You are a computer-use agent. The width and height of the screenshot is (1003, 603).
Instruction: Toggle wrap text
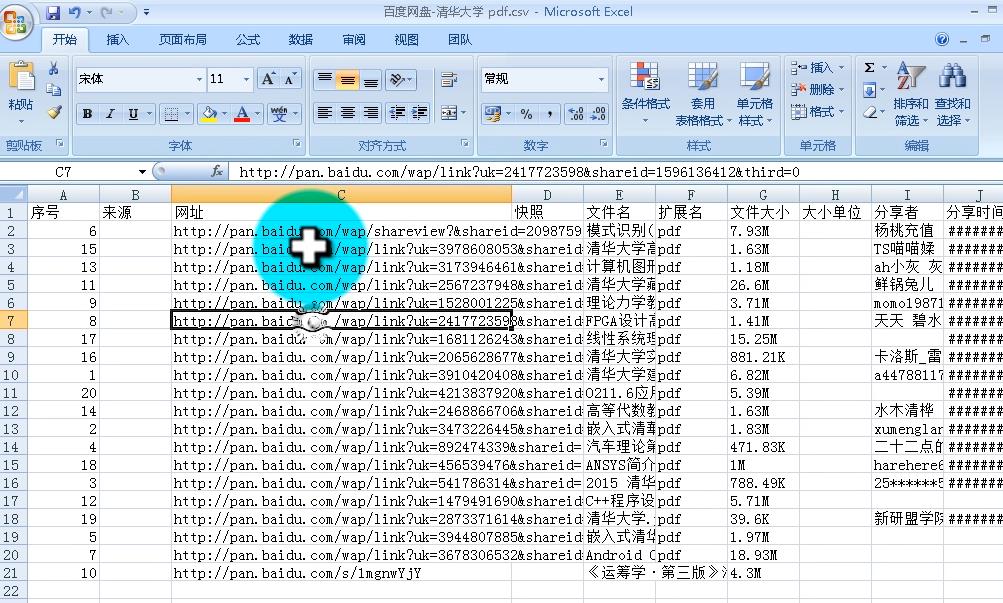tap(449, 79)
